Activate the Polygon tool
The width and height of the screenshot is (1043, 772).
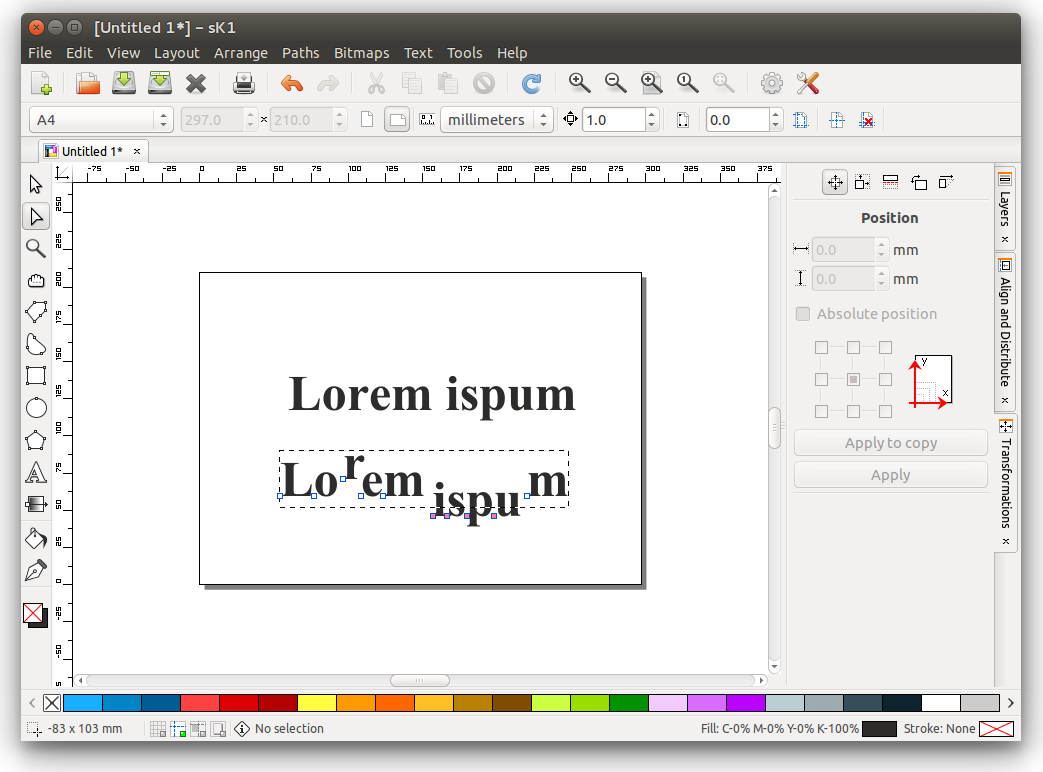click(x=36, y=440)
